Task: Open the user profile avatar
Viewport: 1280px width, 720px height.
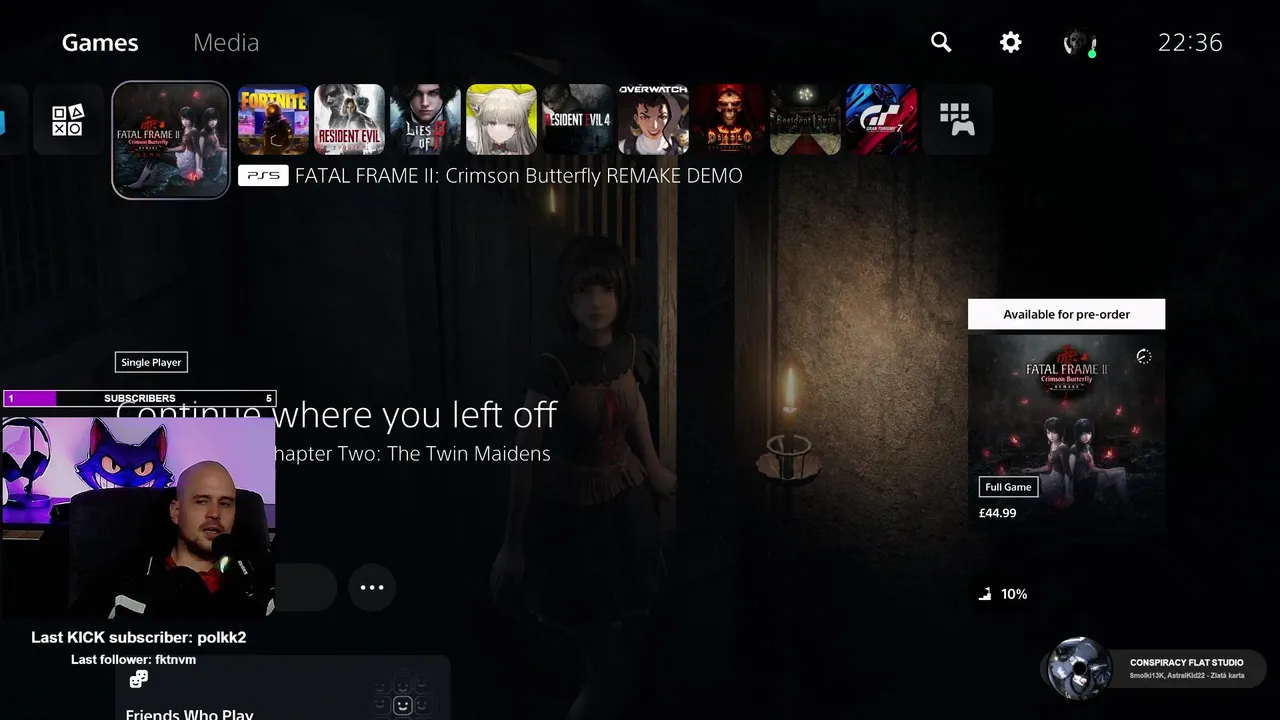Action: 1079,43
